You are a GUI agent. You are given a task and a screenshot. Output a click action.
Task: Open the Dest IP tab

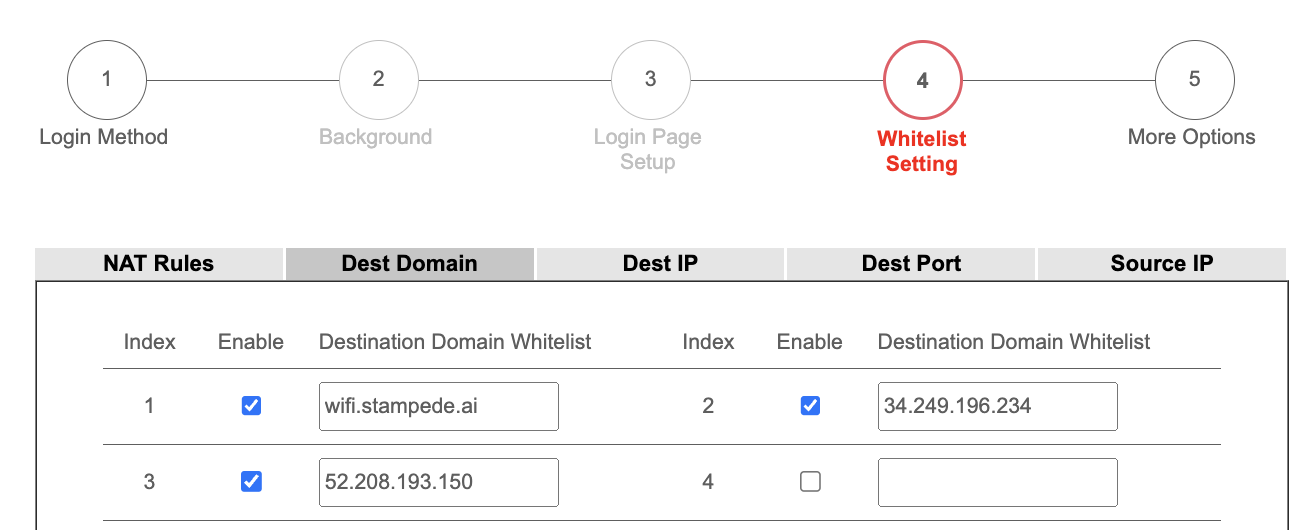660,264
